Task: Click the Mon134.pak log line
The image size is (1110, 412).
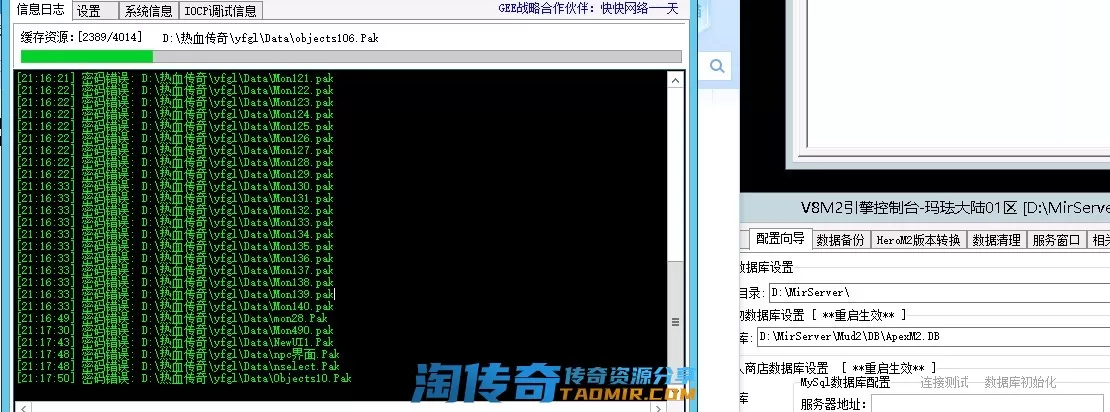Action: coord(174,234)
